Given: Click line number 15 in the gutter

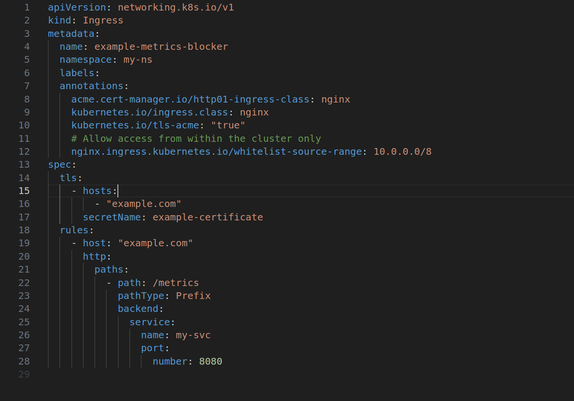Looking at the screenshot, I should [24, 191].
